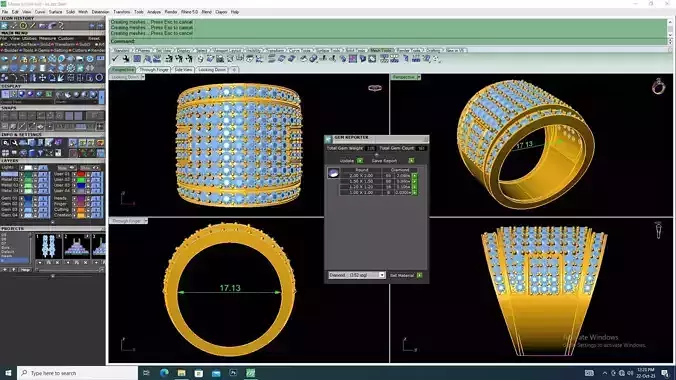Expand the Layers panel bottom arrow

coord(53,223)
